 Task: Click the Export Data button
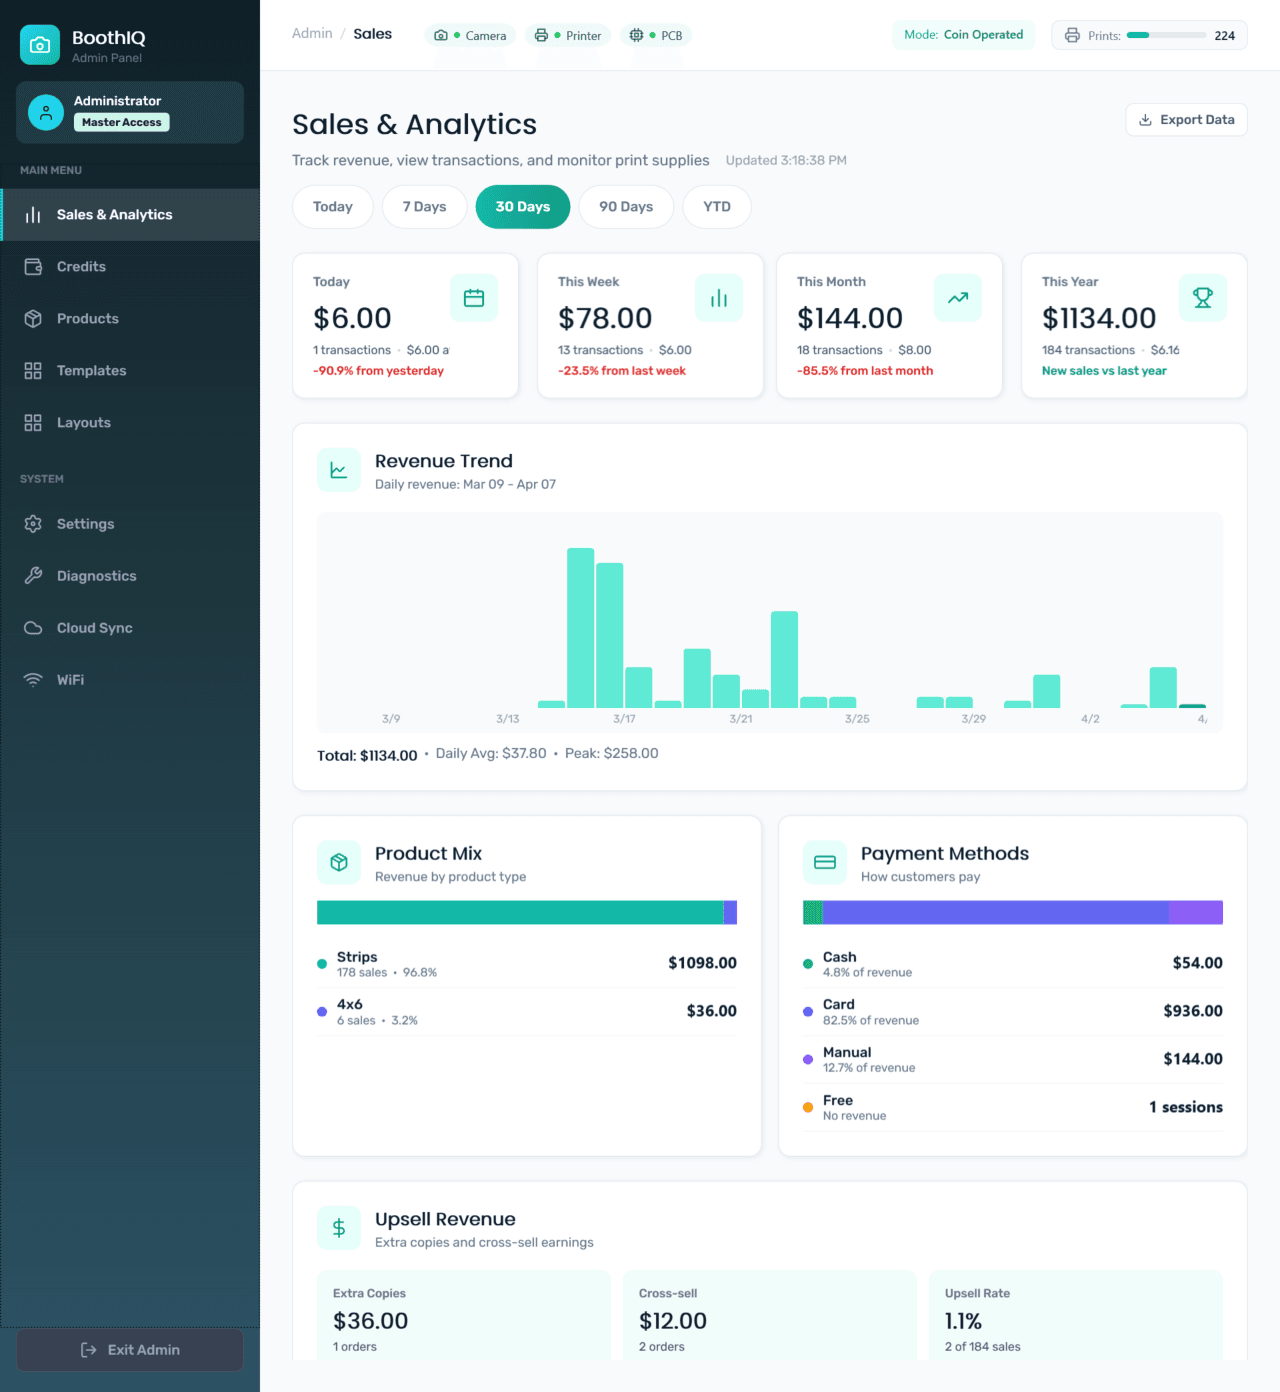1186,119
